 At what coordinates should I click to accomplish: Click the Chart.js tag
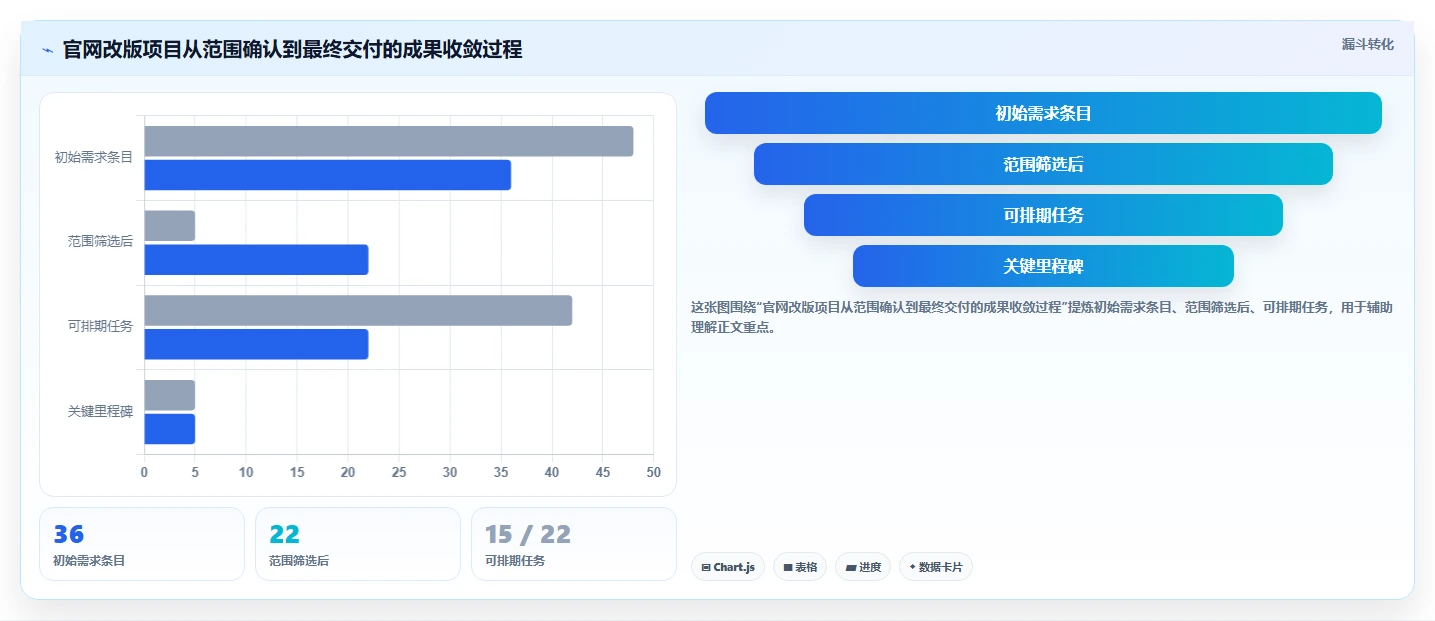point(728,567)
